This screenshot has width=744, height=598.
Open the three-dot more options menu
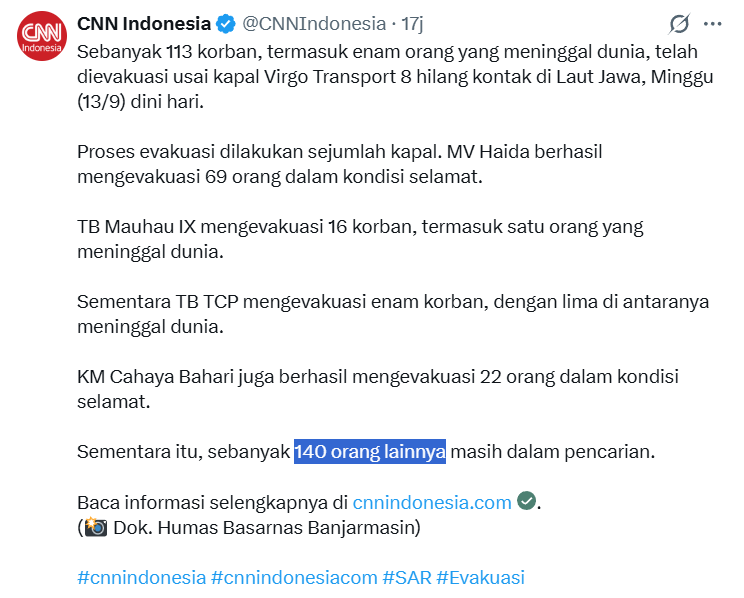(712, 24)
